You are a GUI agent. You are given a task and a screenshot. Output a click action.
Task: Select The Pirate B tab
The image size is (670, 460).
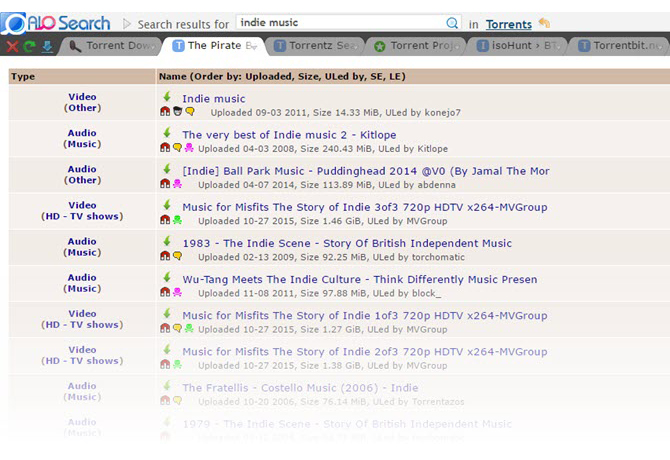click(214, 46)
